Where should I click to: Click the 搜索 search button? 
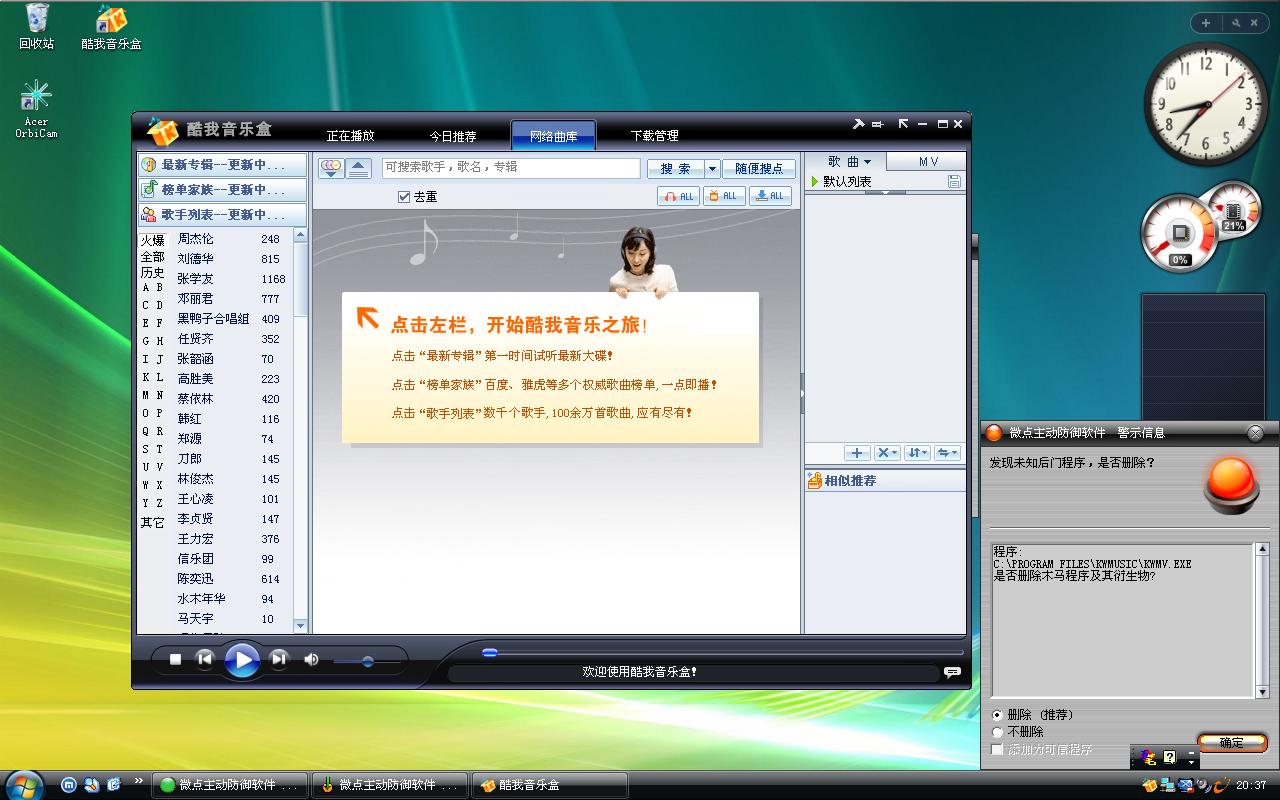[x=675, y=168]
